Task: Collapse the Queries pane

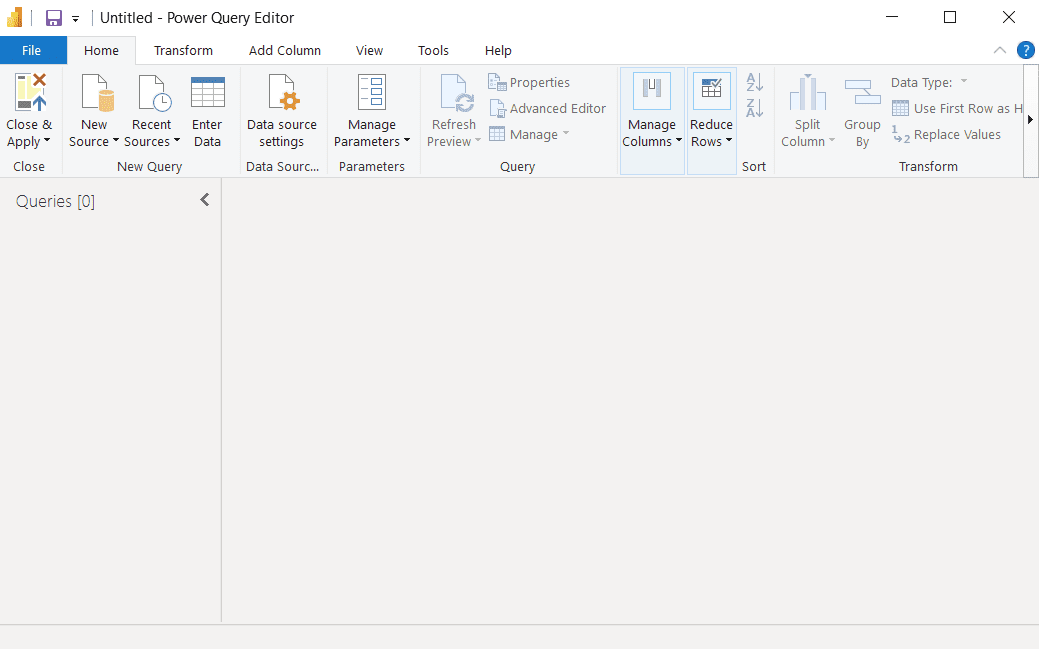Action: point(204,199)
